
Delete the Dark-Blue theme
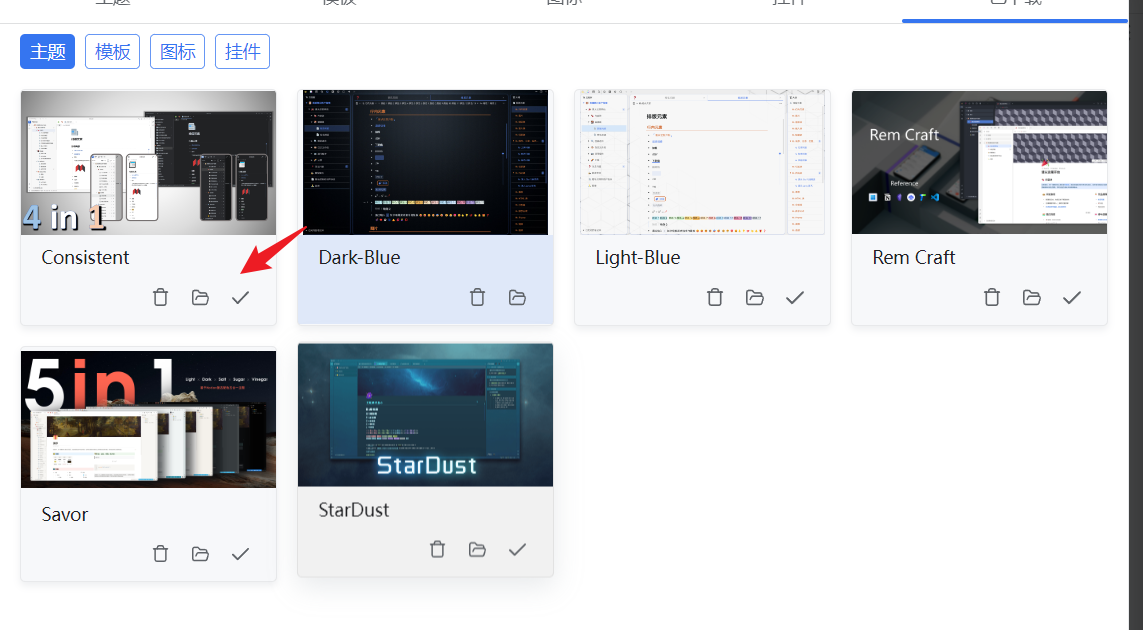coord(477,298)
